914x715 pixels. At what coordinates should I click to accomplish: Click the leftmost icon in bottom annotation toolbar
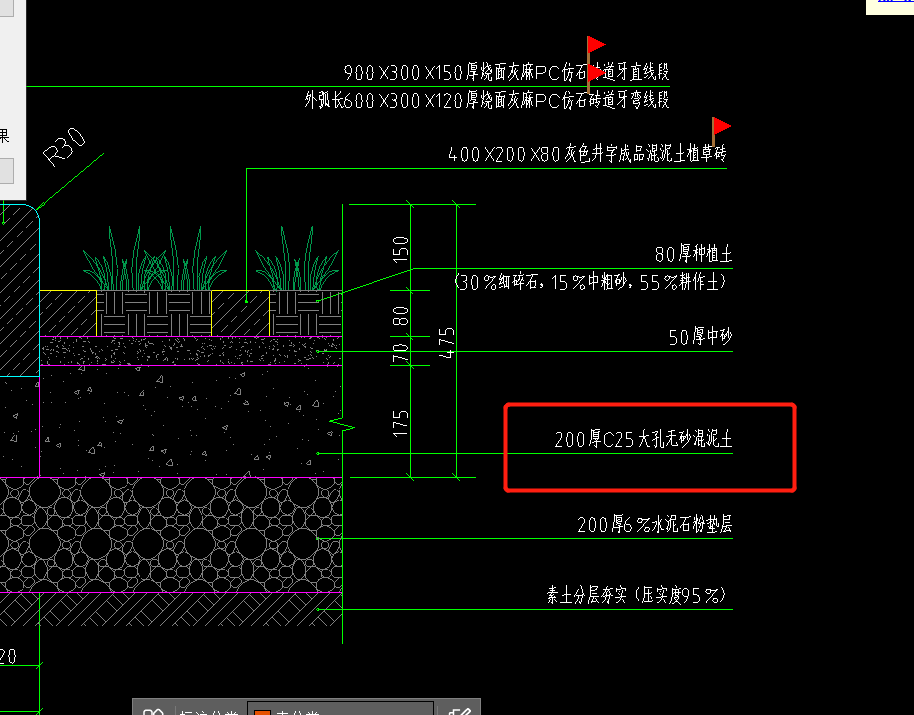click(x=153, y=711)
